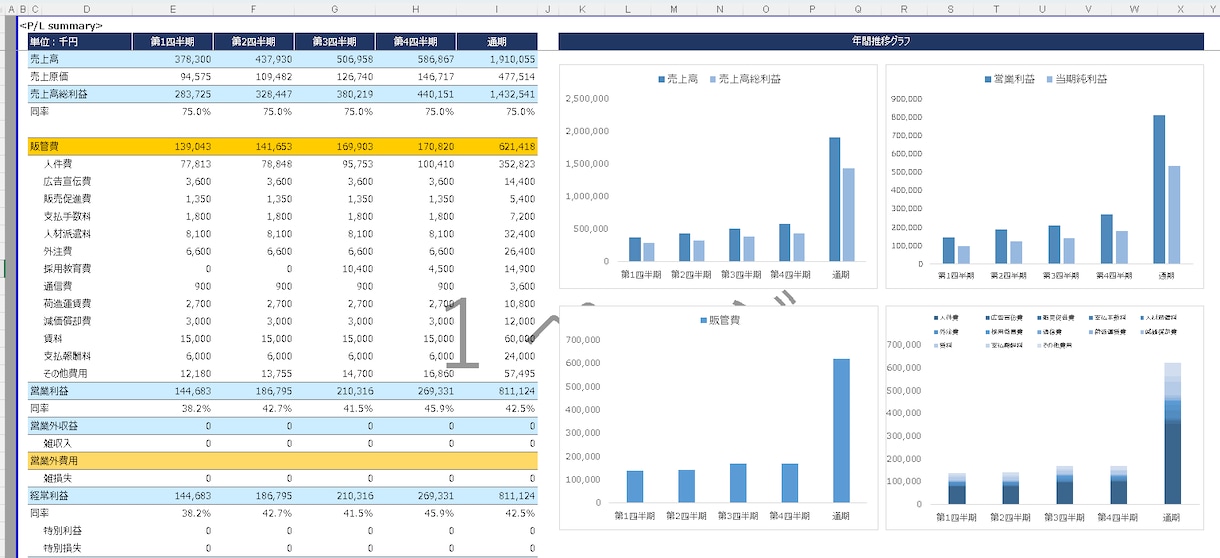Select the 通期 table header cell
This screenshot has width=1220, height=558.
point(497,42)
